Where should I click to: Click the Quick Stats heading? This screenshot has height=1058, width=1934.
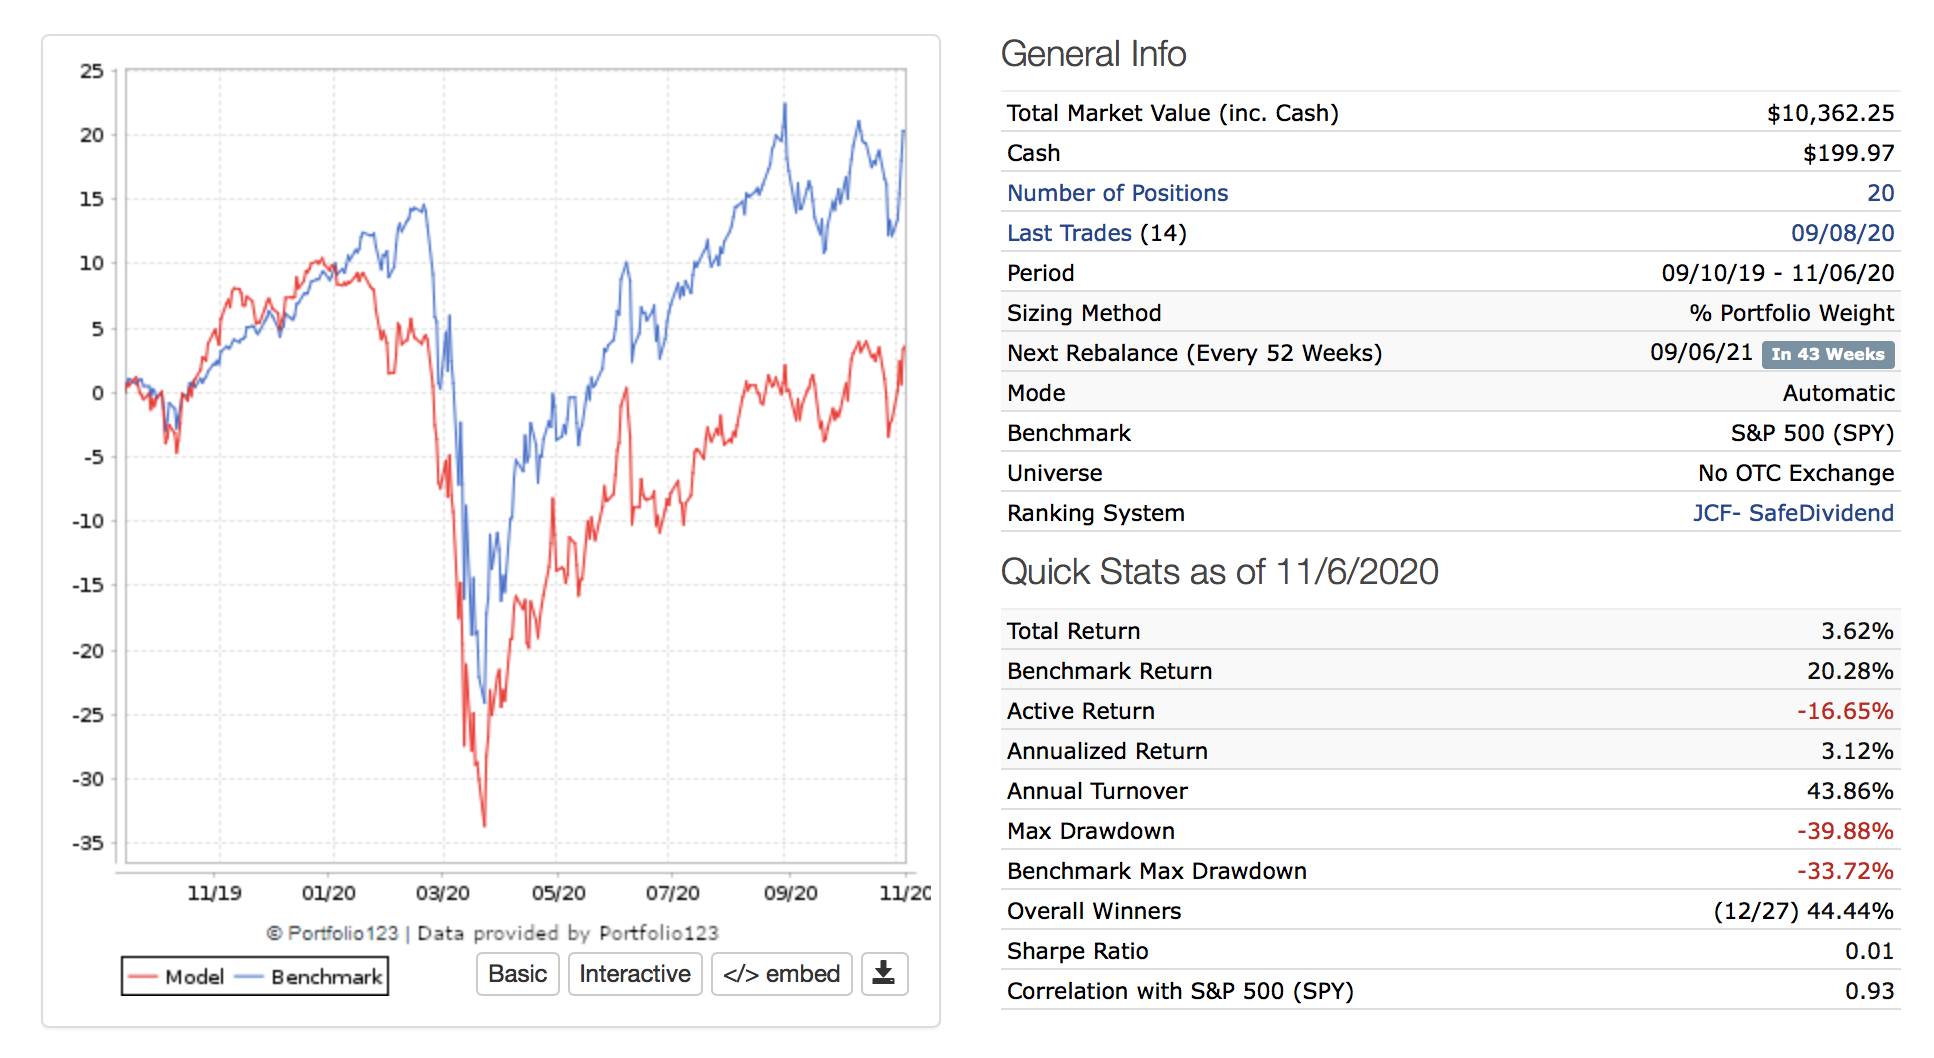(x=1219, y=572)
